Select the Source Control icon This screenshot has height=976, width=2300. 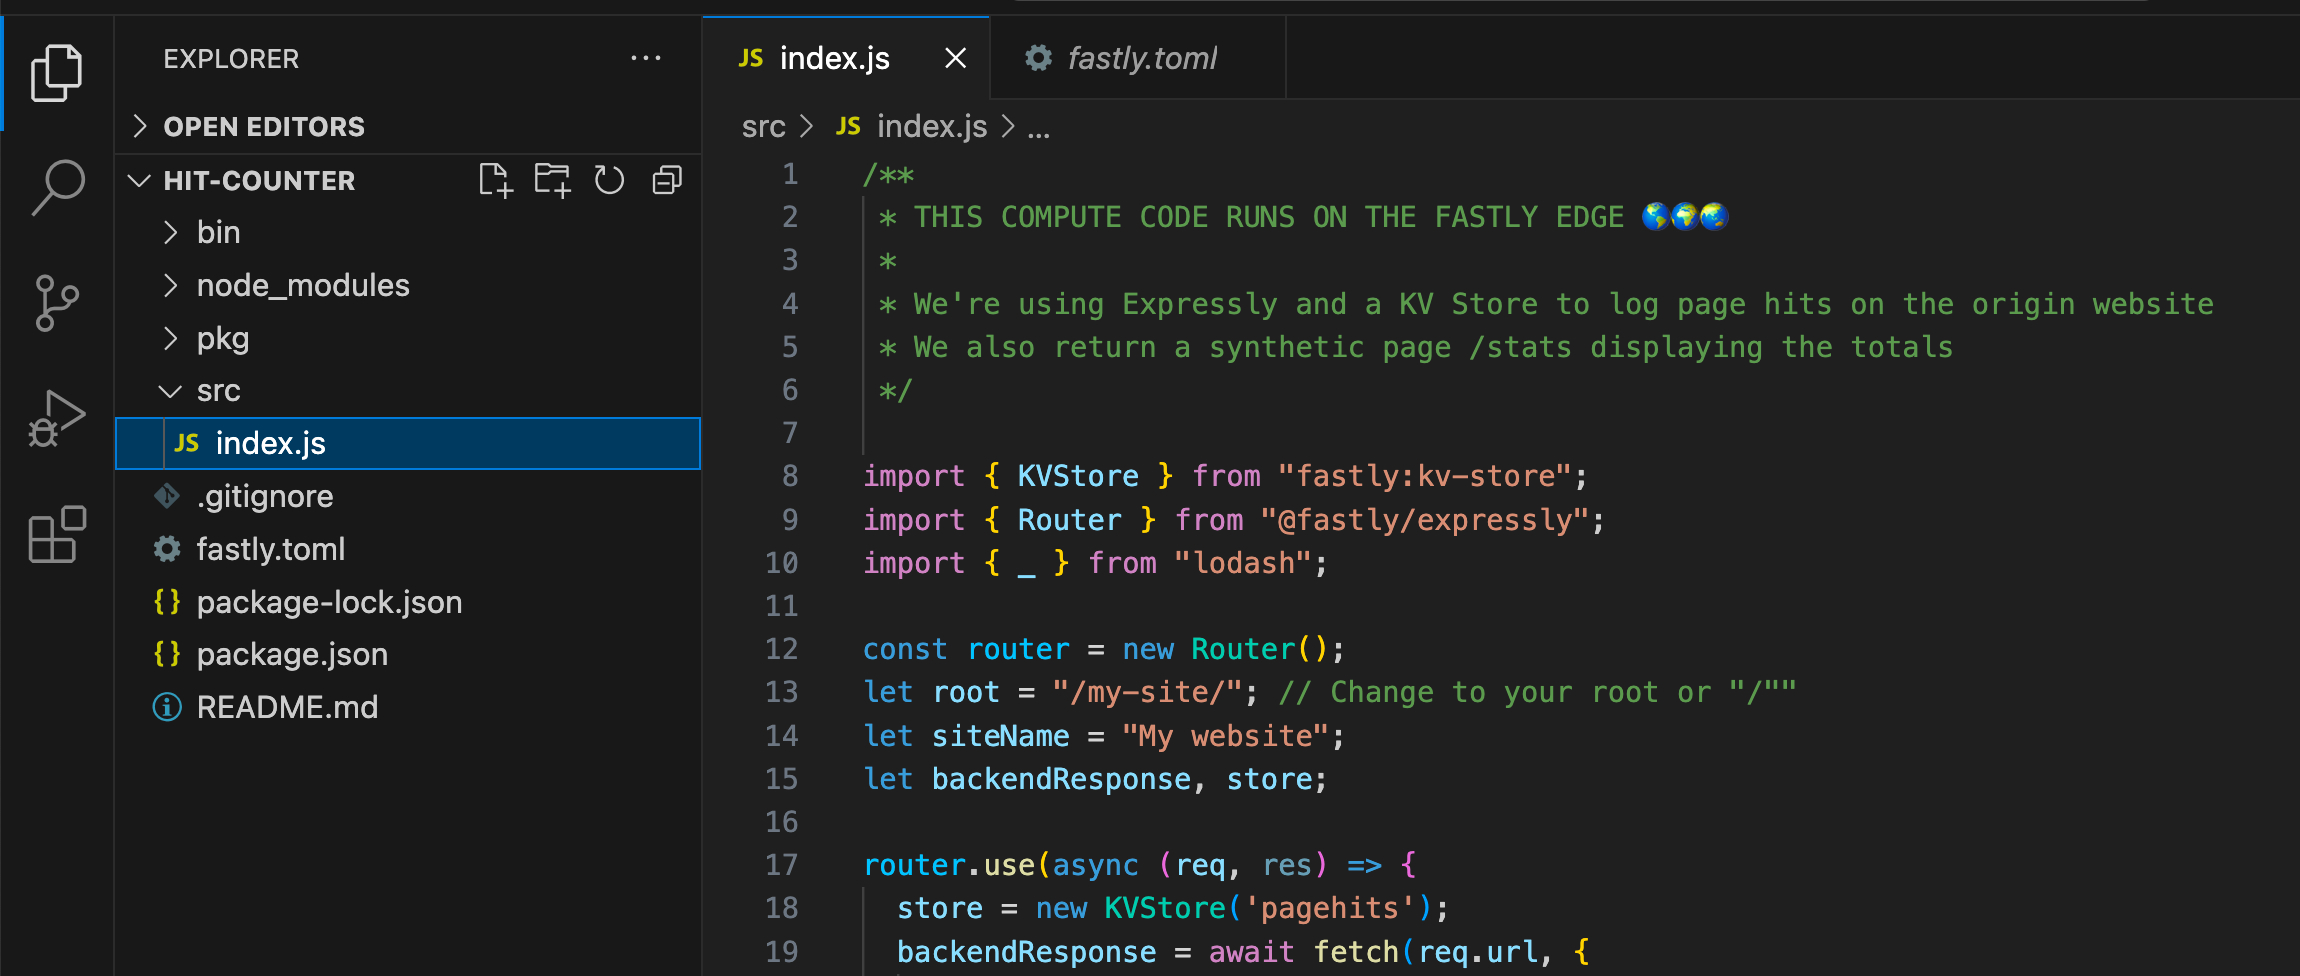(x=57, y=303)
